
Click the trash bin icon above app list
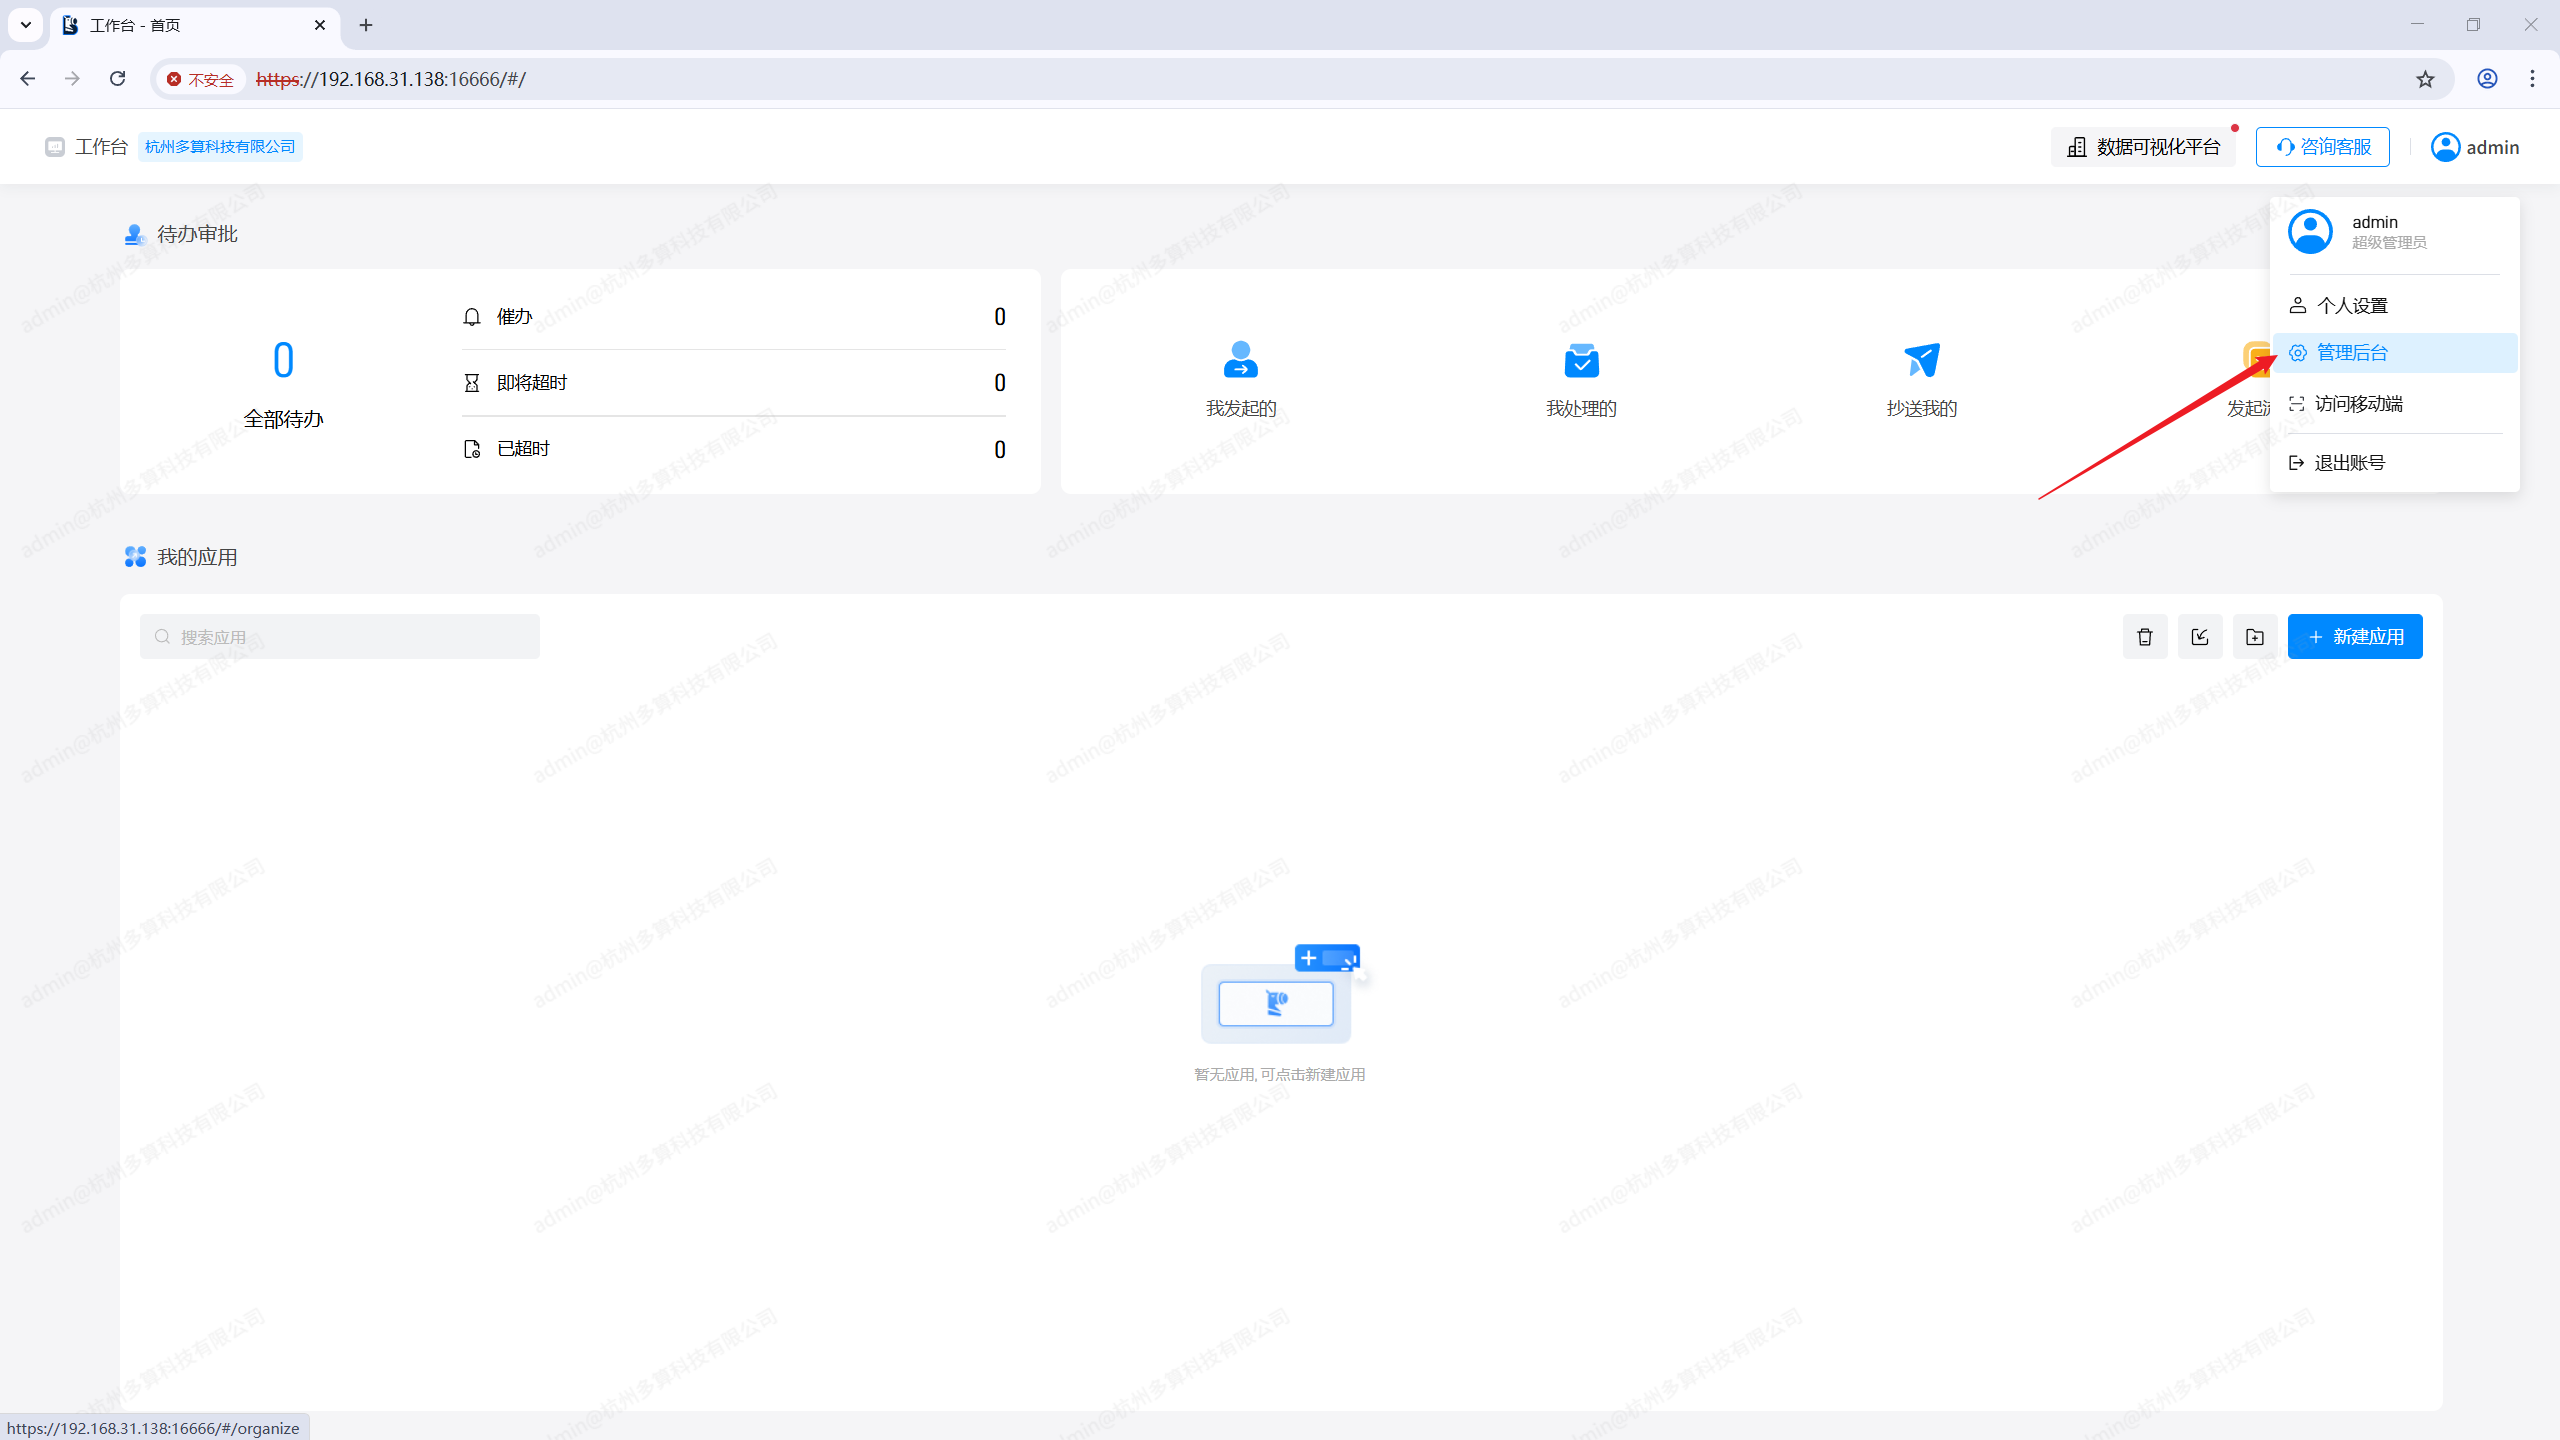pyautogui.click(x=2145, y=637)
